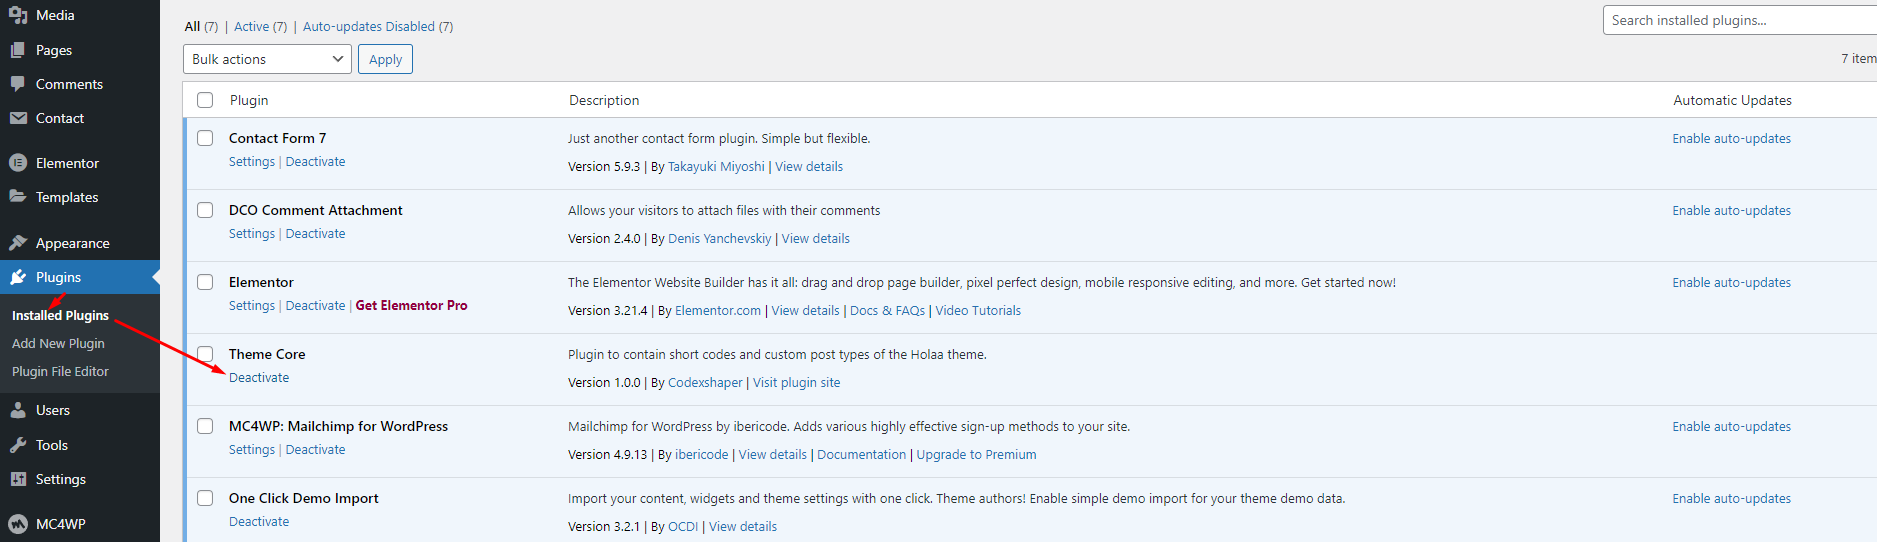Click the Search installed plugins field
Image resolution: width=1877 pixels, height=542 pixels.
click(1738, 20)
